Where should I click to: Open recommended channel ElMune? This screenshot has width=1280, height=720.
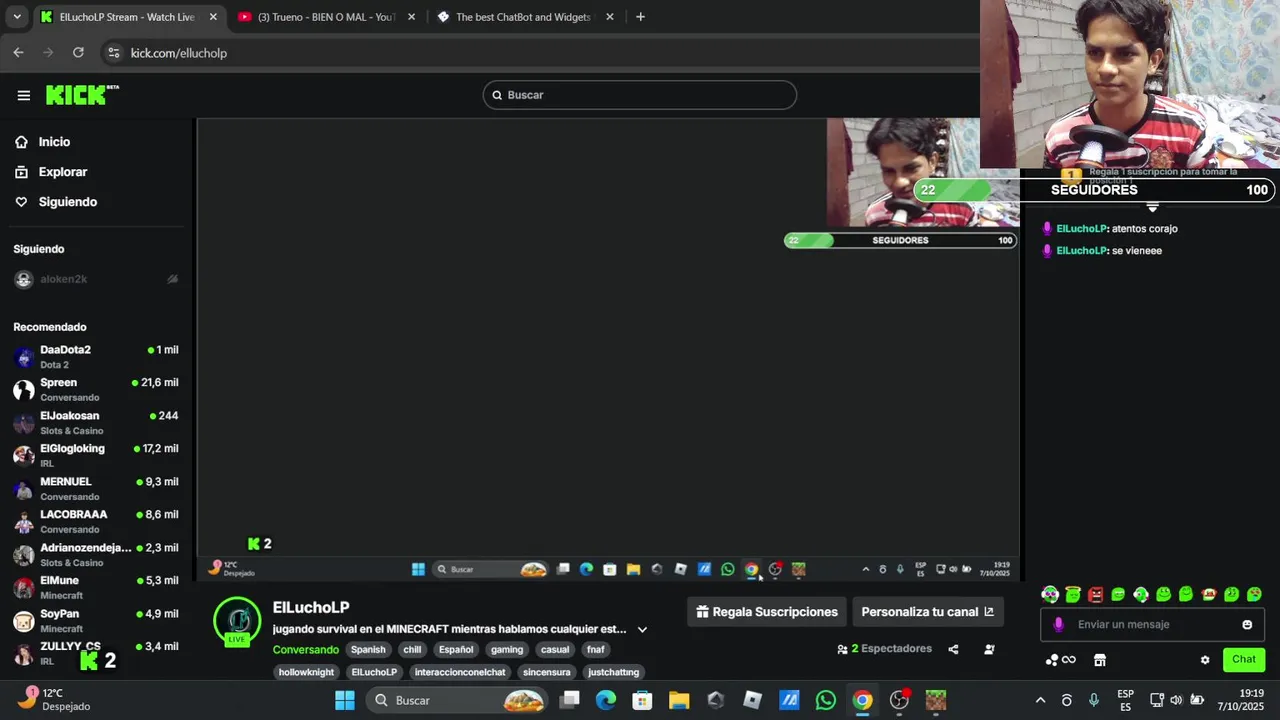(96, 587)
